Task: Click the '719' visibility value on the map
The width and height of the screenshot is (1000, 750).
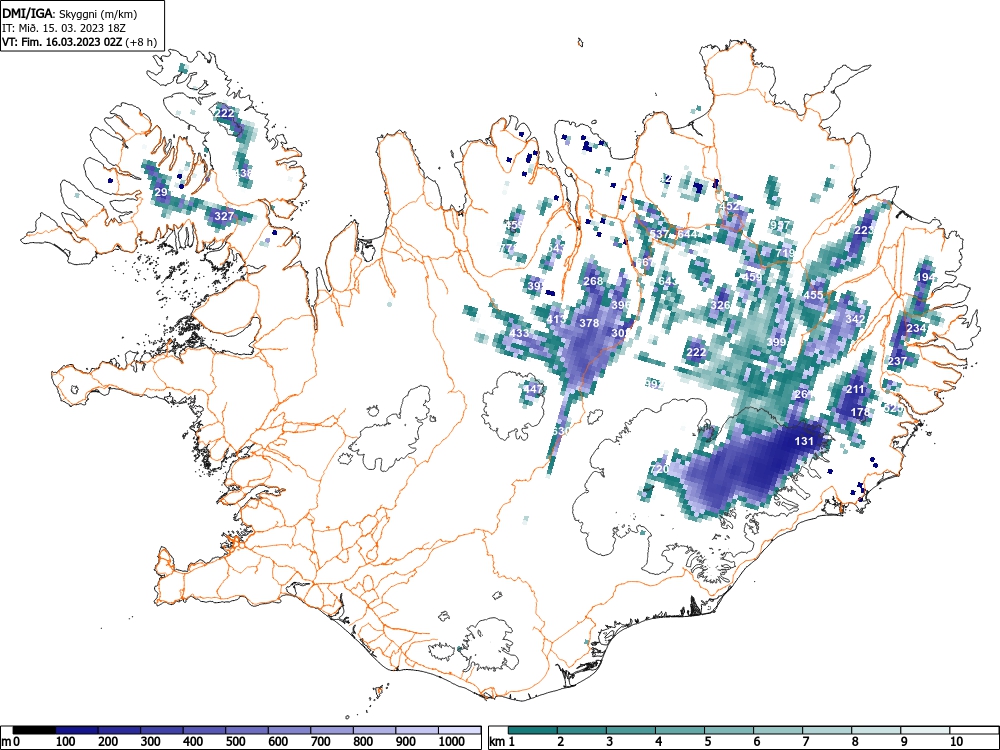Action: (x=786, y=253)
